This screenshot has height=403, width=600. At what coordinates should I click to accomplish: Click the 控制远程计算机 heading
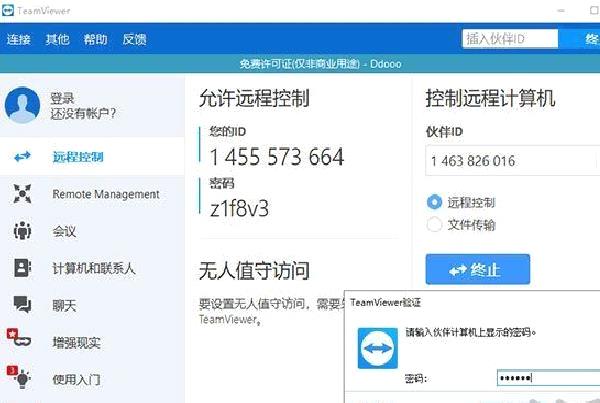pyautogui.click(x=490, y=98)
